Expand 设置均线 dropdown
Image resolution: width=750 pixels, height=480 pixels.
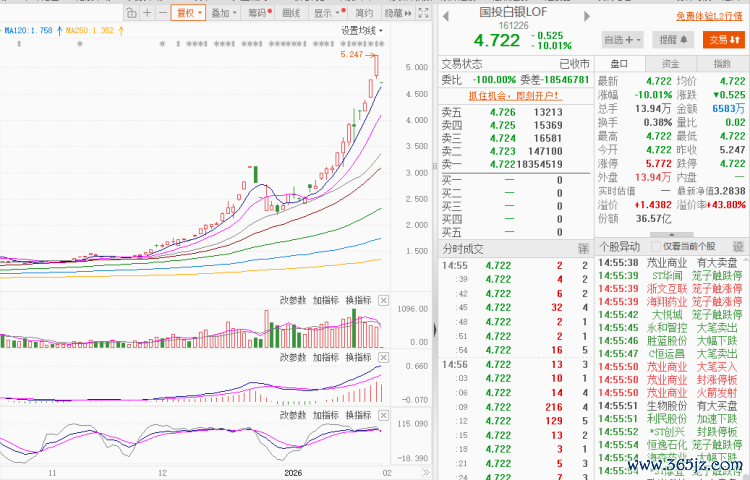pyautogui.click(x=362, y=31)
